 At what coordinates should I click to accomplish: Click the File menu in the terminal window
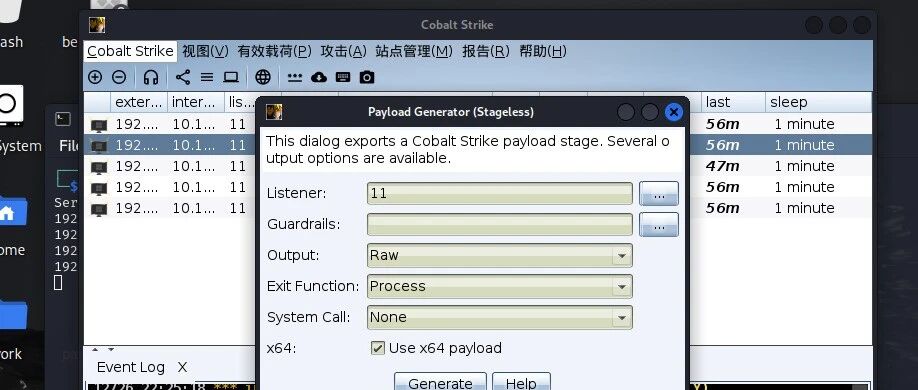click(68, 146)
